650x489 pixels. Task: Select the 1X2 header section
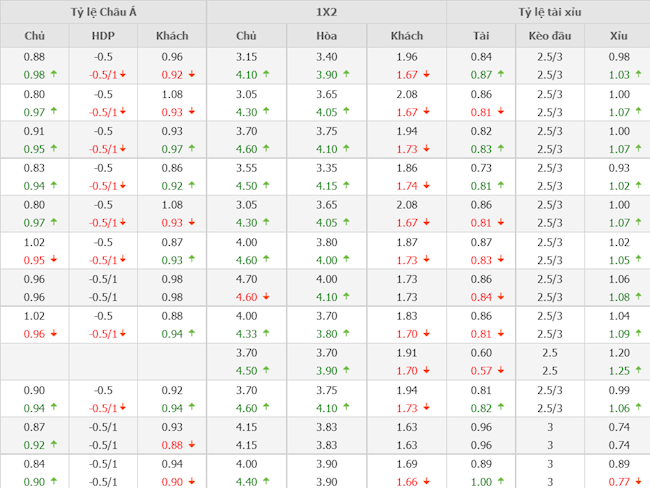pyautogui.click(x=326, y=12)
